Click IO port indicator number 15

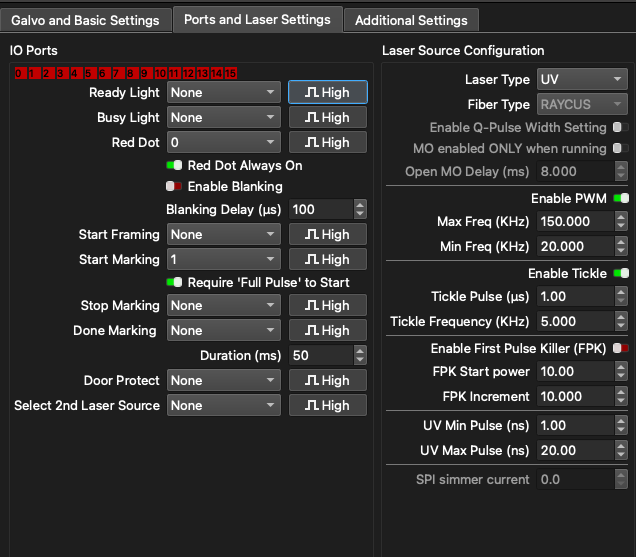[231, 73]
